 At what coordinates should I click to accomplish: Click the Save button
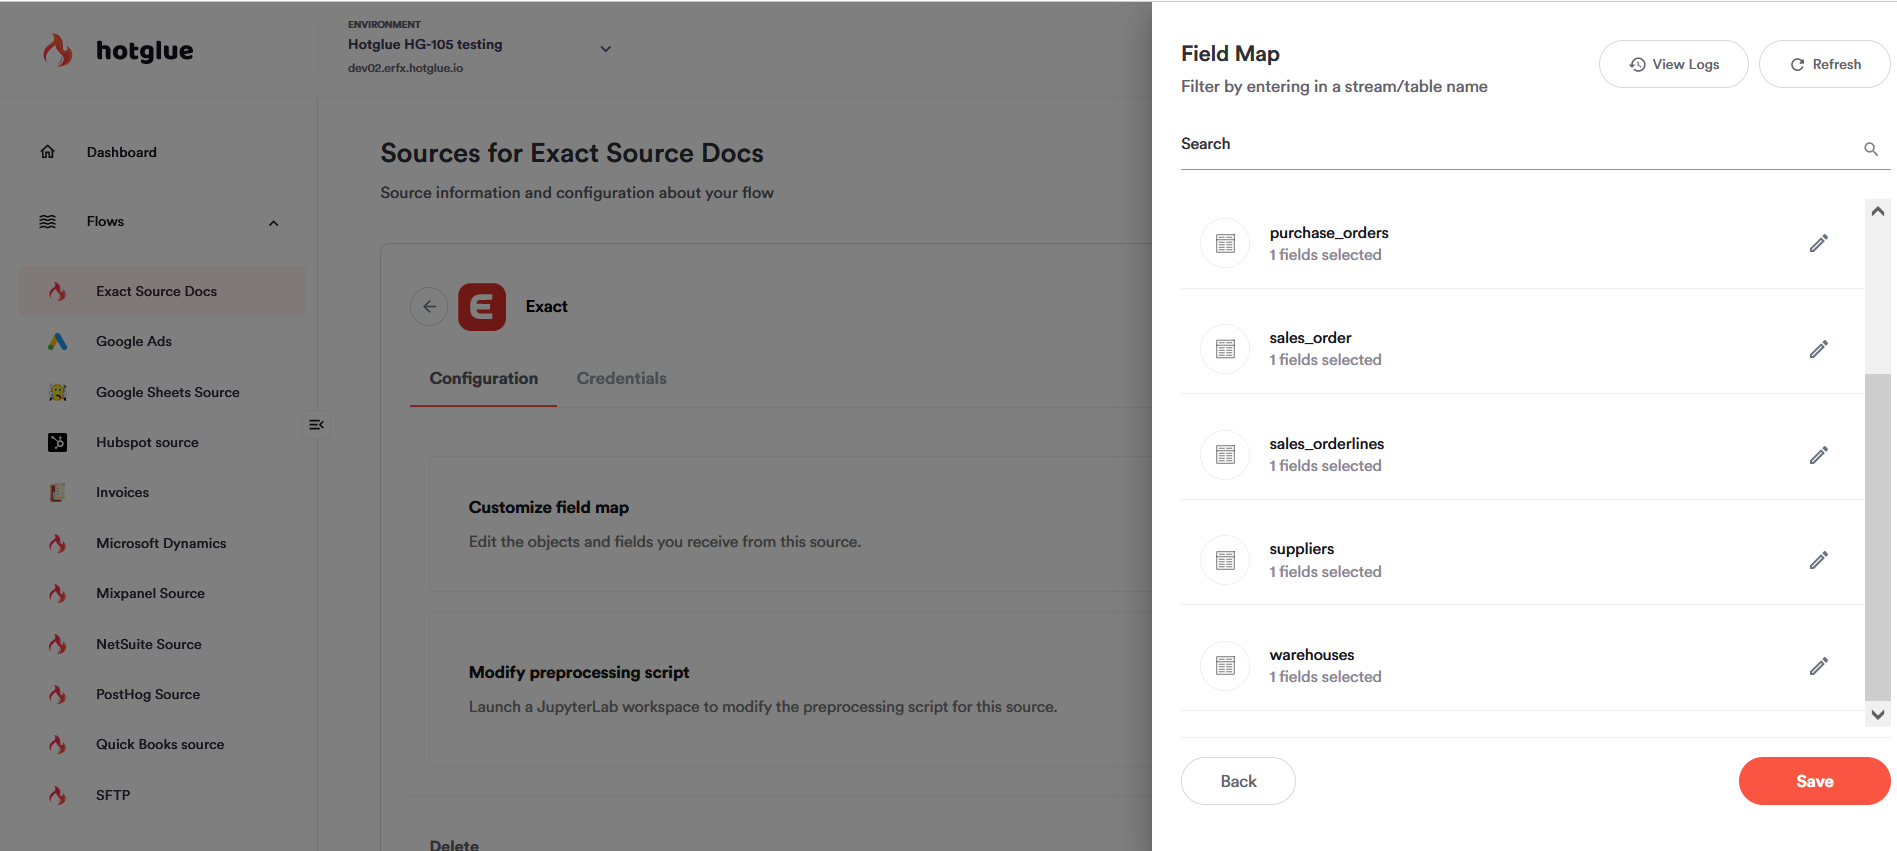coord(1814,781)
